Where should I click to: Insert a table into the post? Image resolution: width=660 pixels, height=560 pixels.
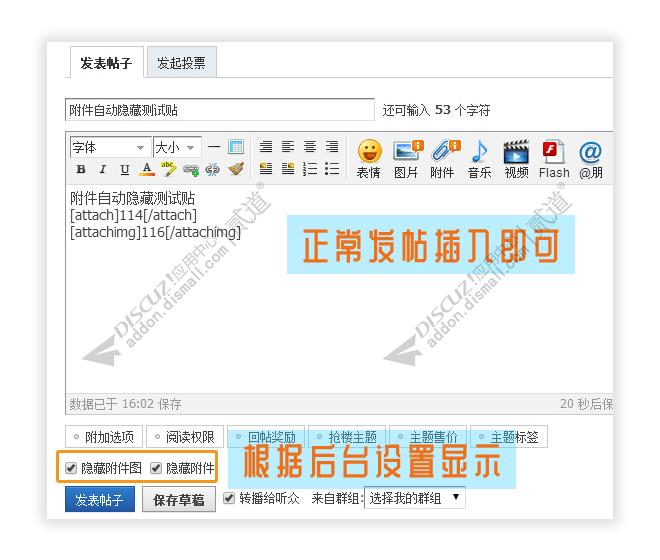[236, 147]
